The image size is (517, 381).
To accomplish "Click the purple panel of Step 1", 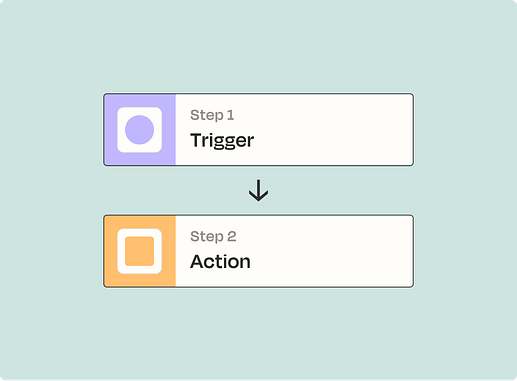I will [140, 130].
